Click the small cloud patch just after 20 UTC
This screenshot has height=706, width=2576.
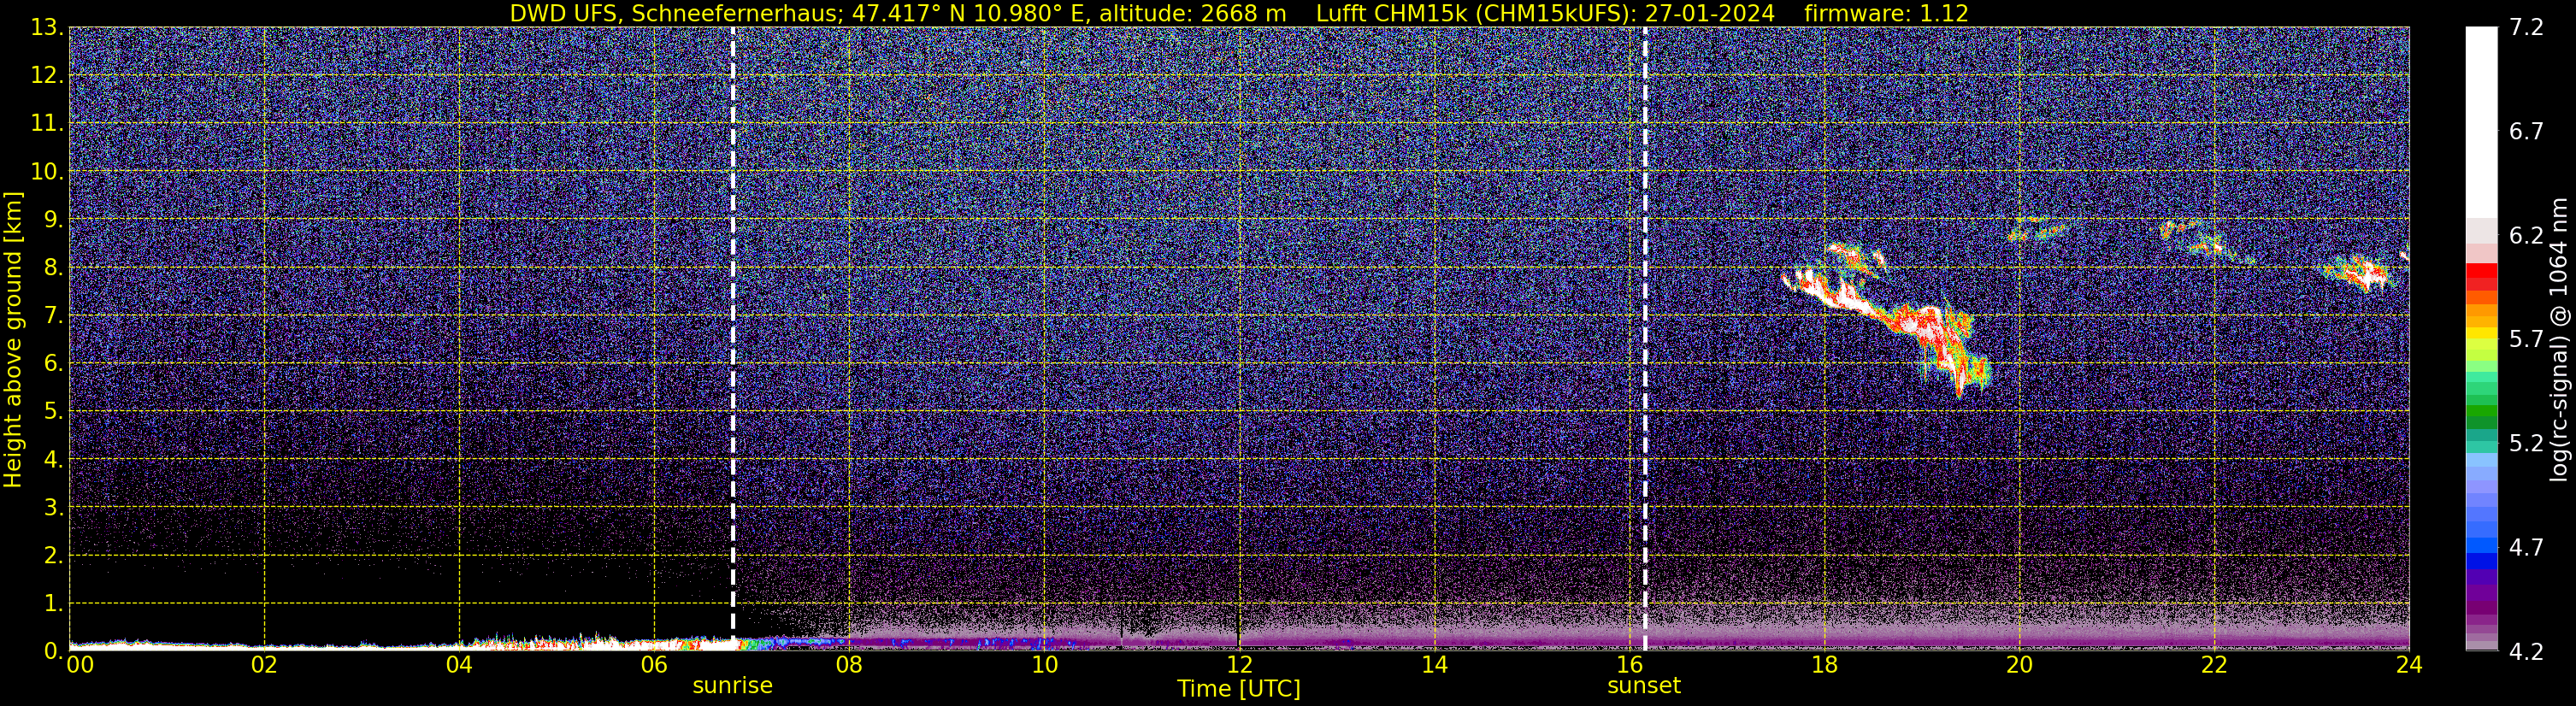(2037, 230)
